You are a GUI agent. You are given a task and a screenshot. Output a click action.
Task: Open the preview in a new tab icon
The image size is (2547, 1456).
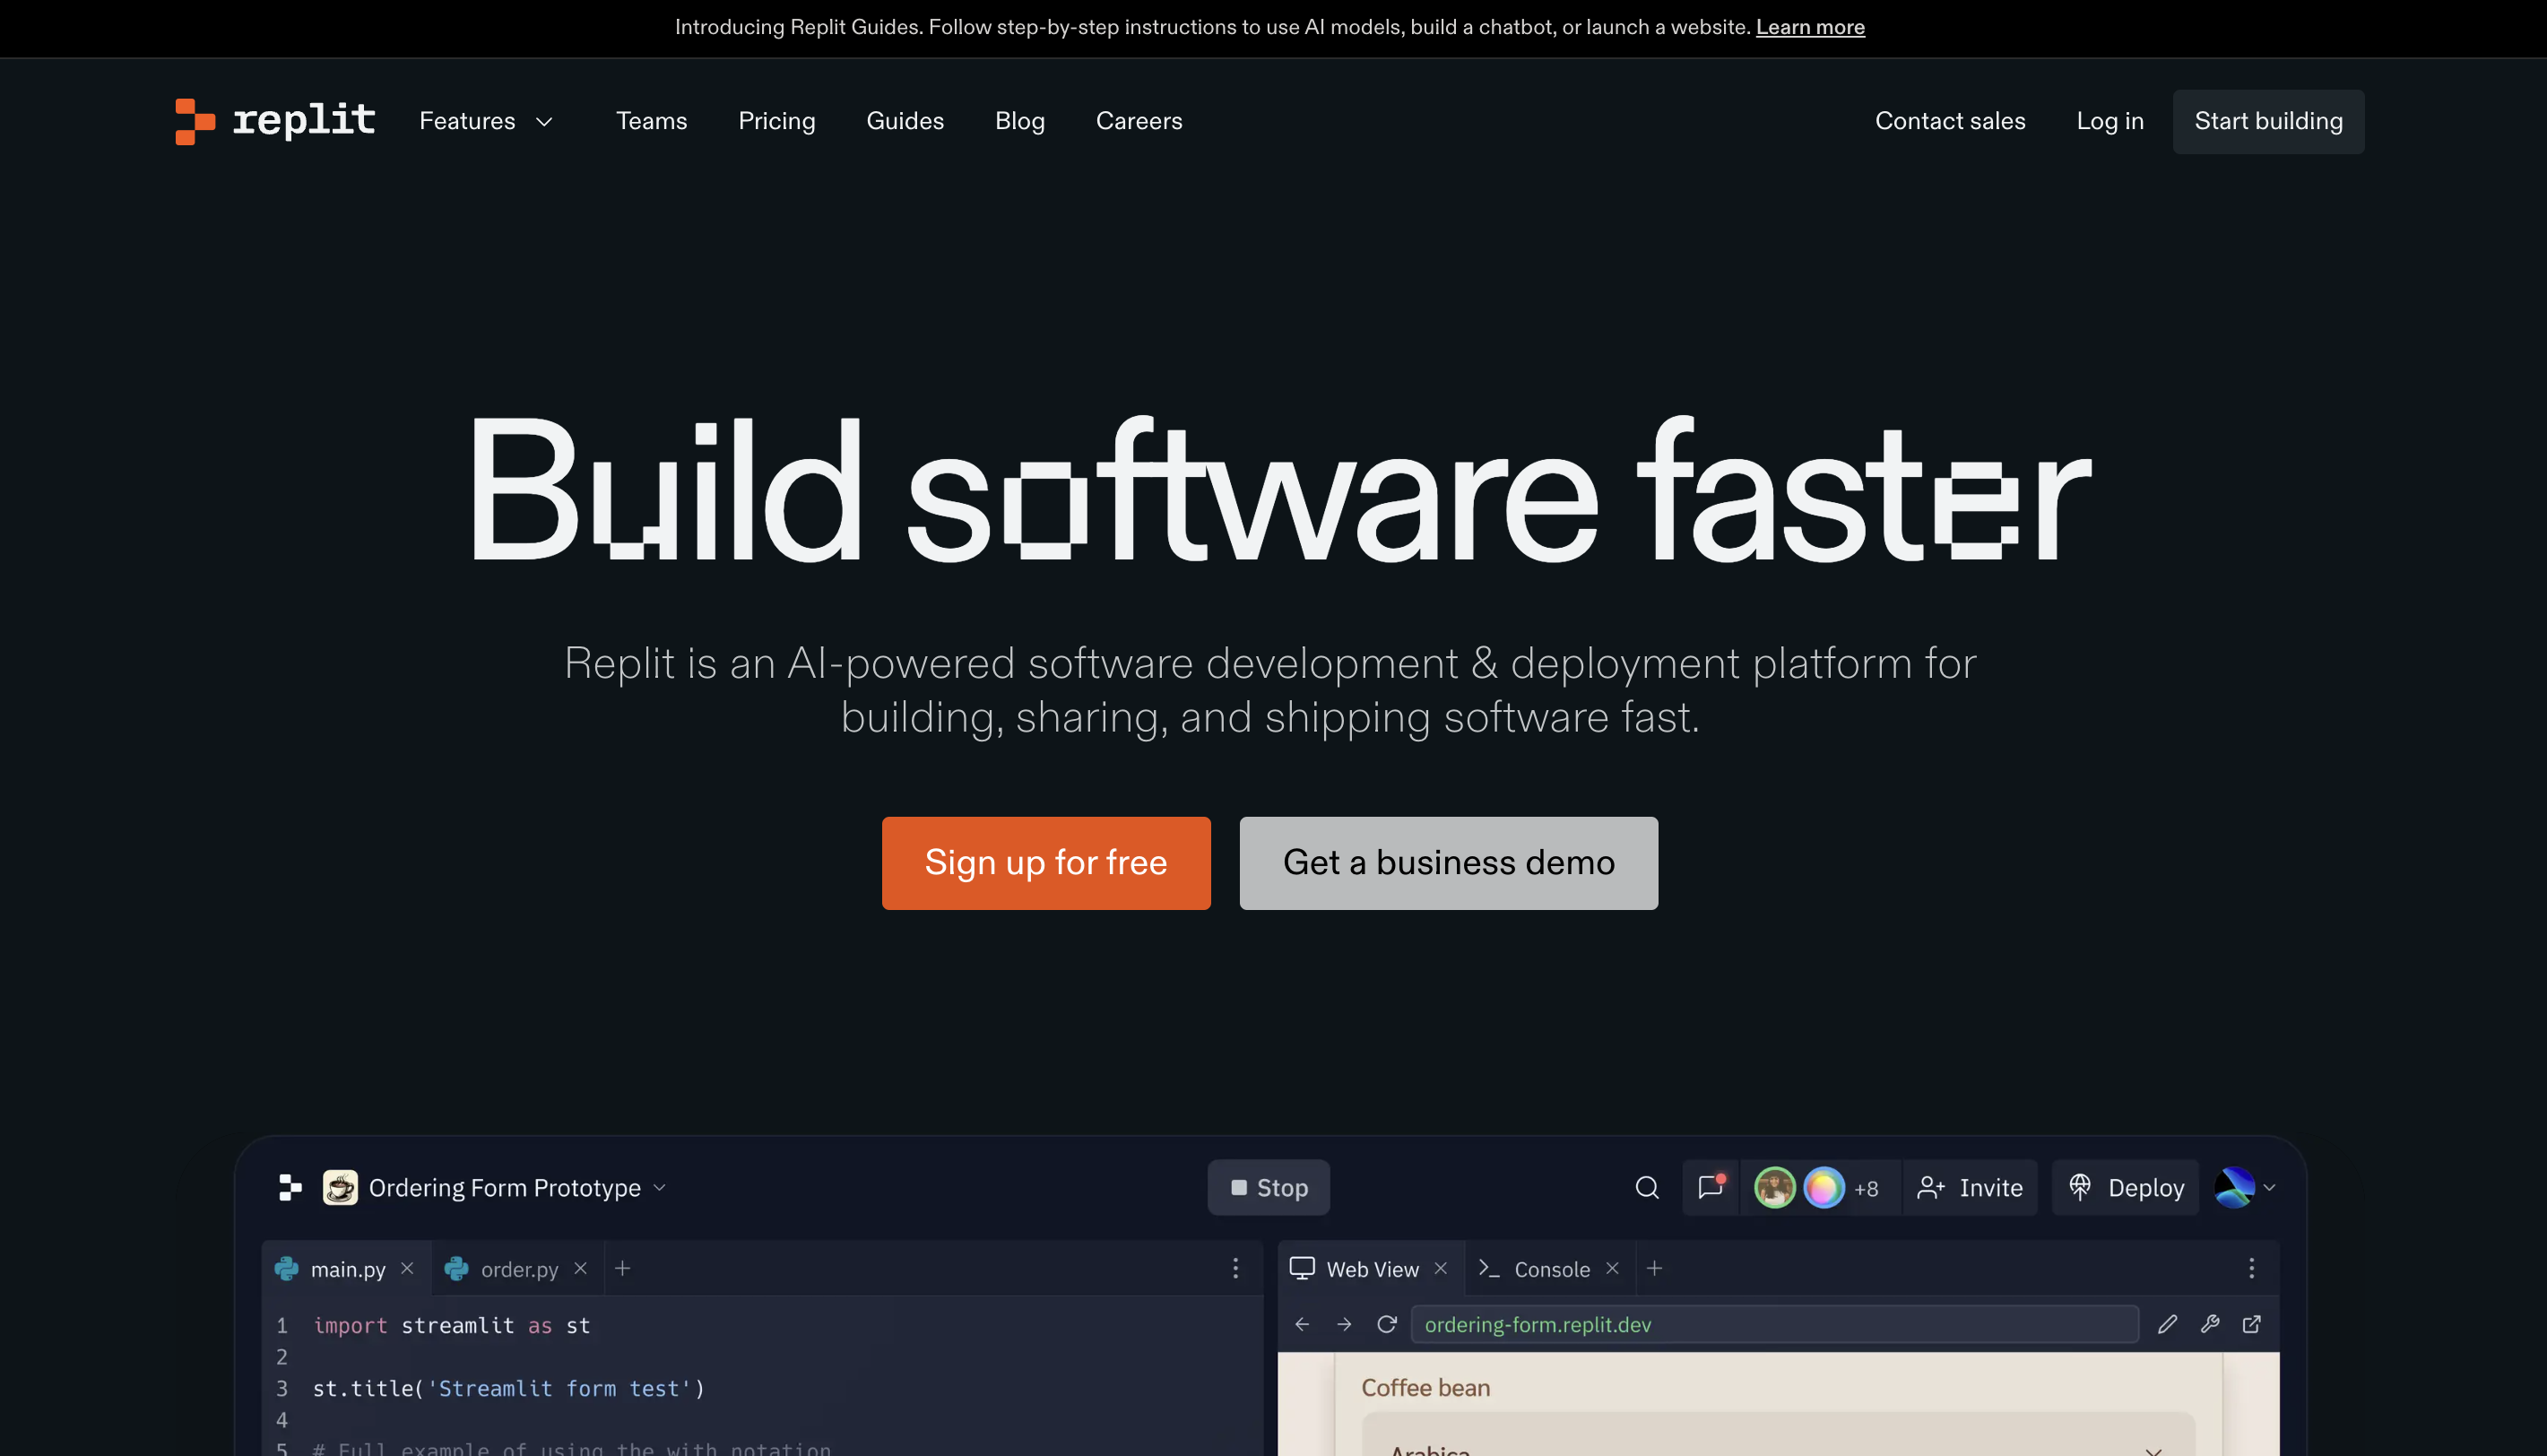point(2251,1324)
